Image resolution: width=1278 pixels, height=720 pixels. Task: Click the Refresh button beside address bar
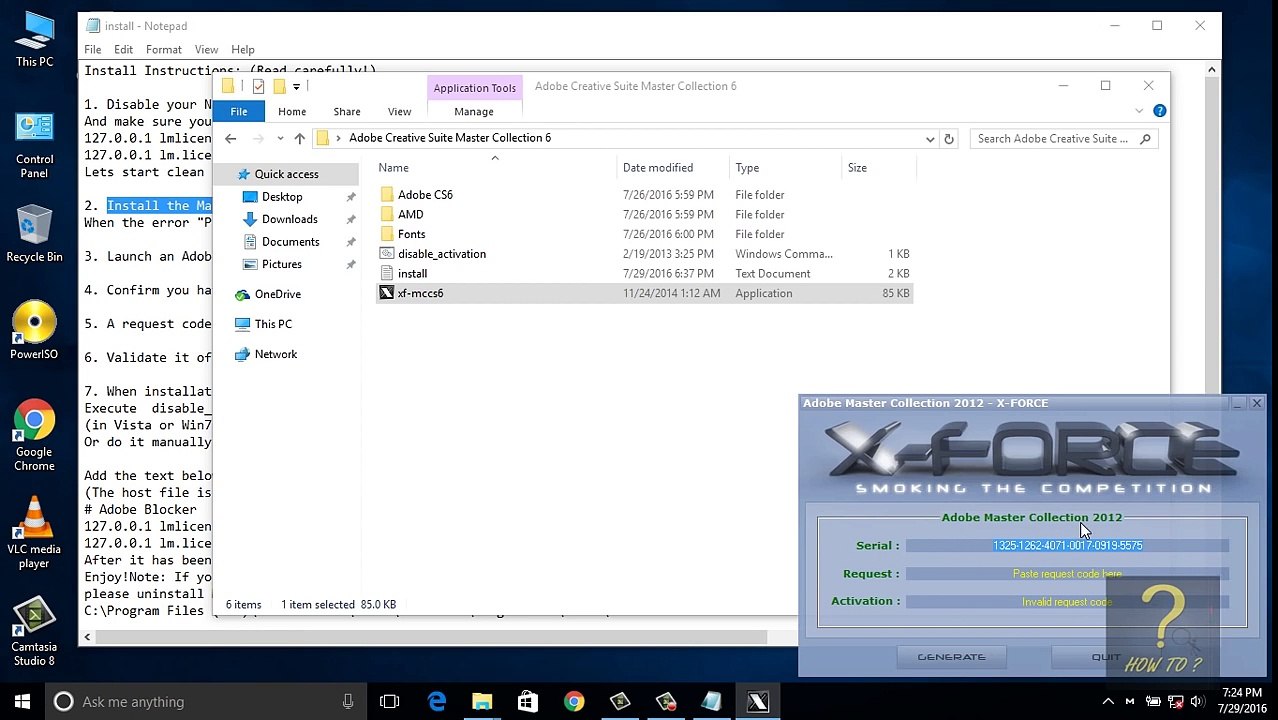[x=948, y=139]
